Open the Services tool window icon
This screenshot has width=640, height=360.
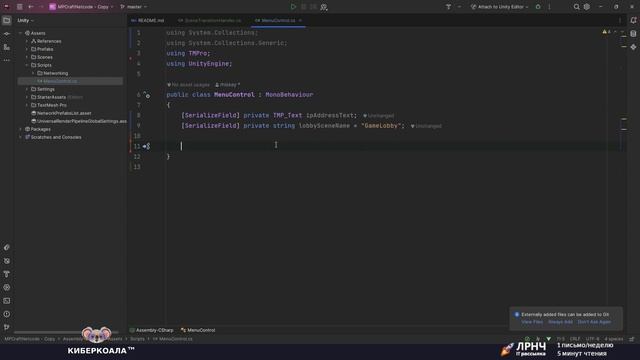7,287
